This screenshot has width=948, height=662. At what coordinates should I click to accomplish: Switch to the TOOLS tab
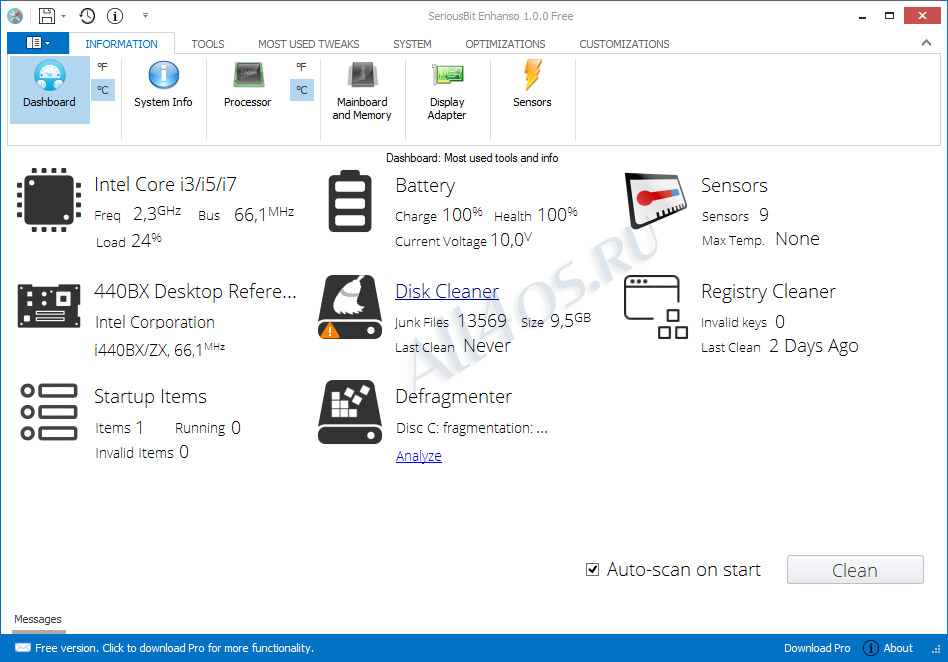click(208, 44)
